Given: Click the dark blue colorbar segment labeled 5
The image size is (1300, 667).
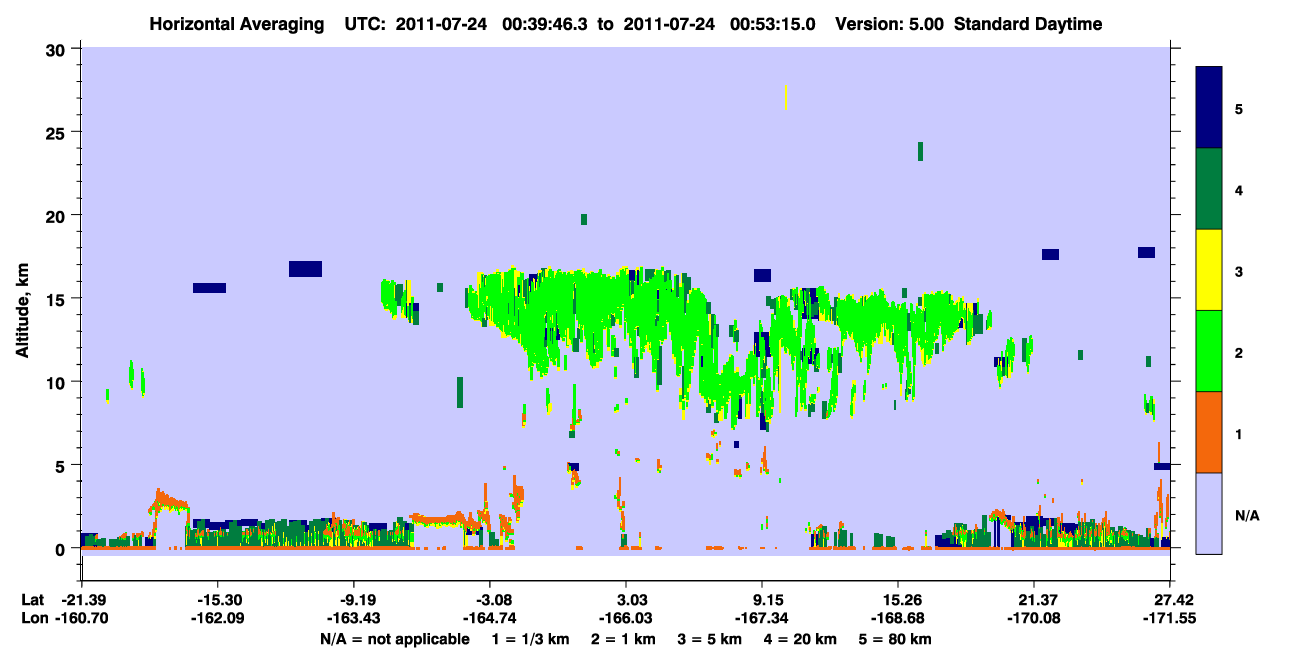Looking at the screenshot, I should 1209,108.
